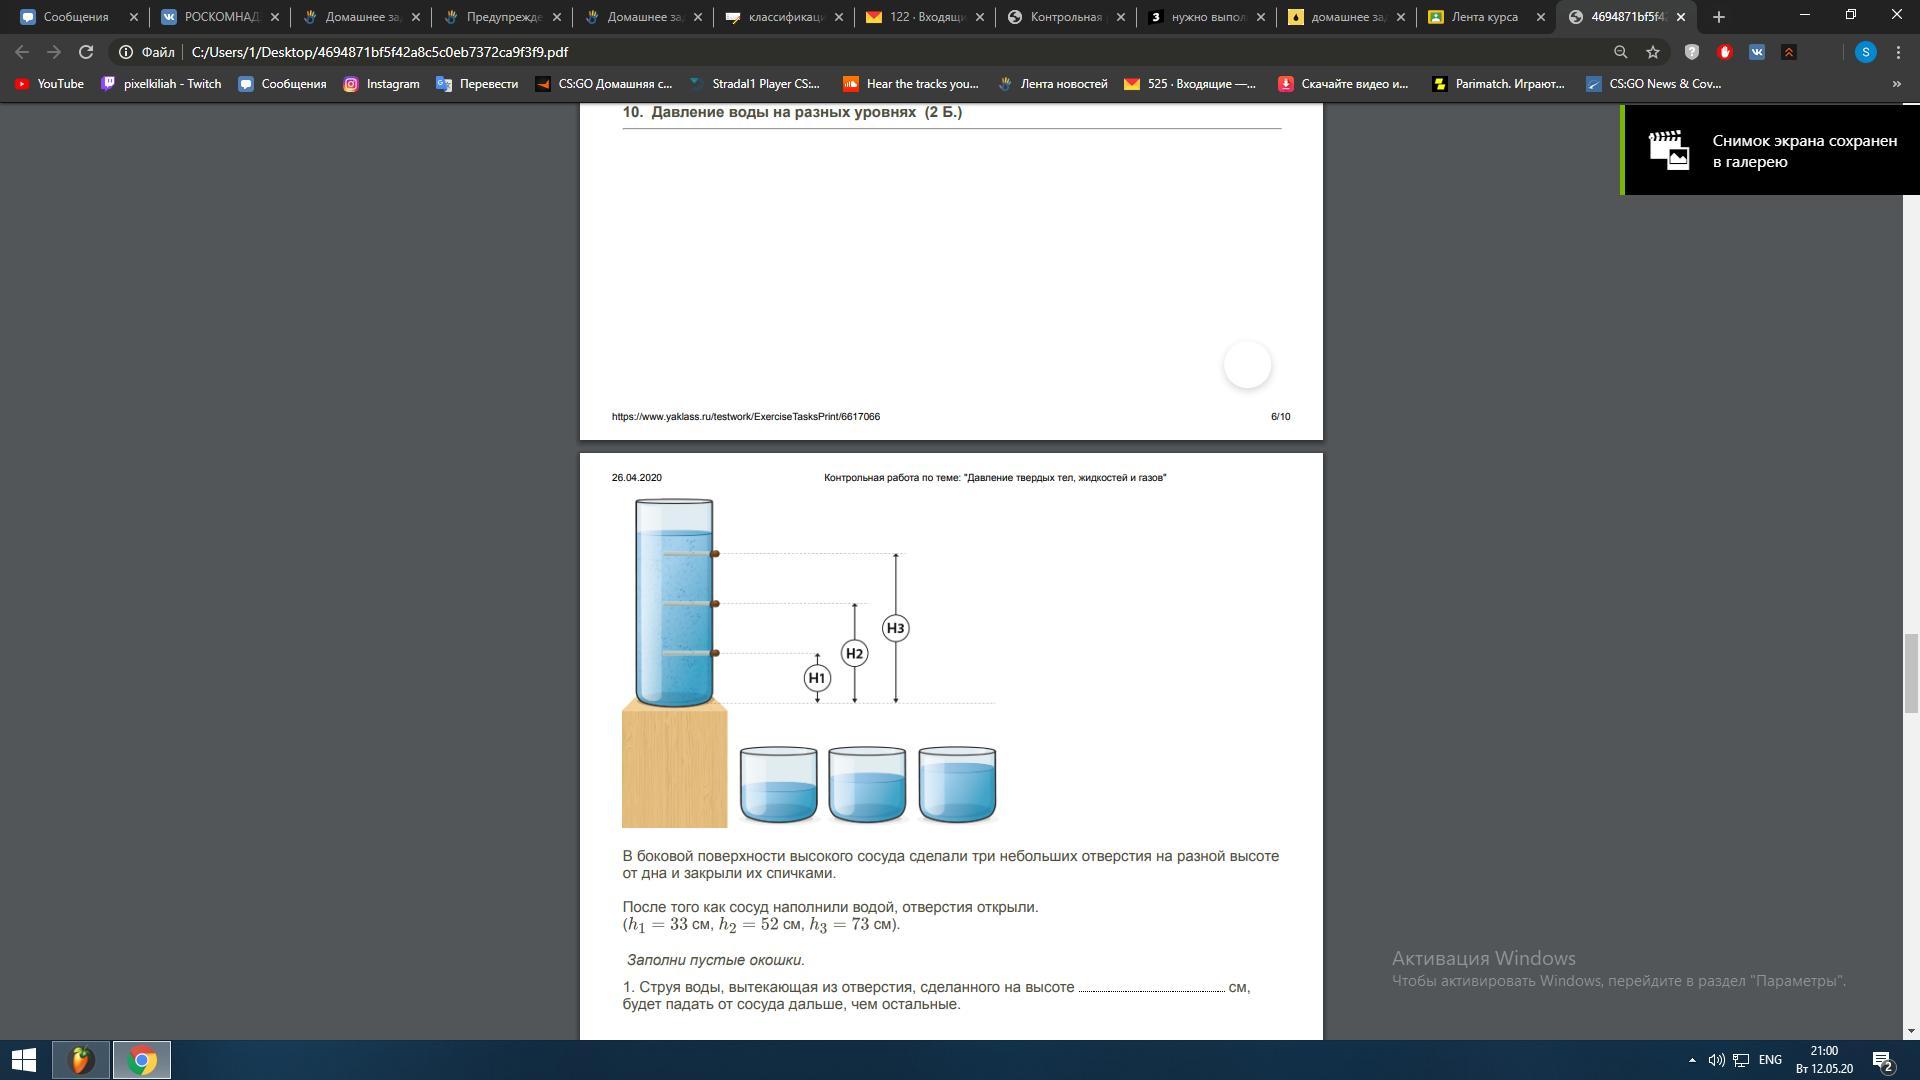Viewport: 1920px width, 1080px height.
Task: Open a new browser tab
Action: point(1719,17)
